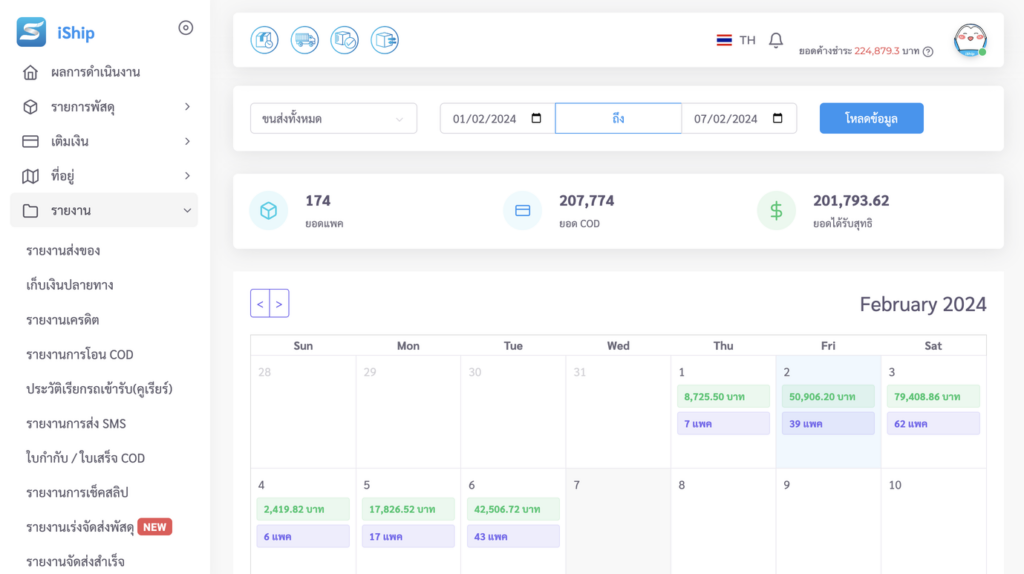Go to next calendar month
Viewport: 1024px width, 574px height.
coord(279,303)
